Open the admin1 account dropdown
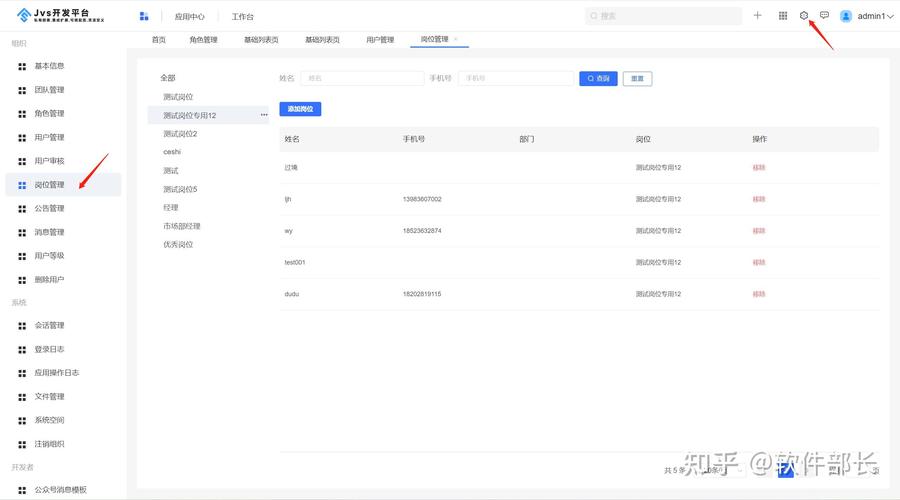Image resolution: width=900 pixels, height=500 pixels. [x=867, y=16]
